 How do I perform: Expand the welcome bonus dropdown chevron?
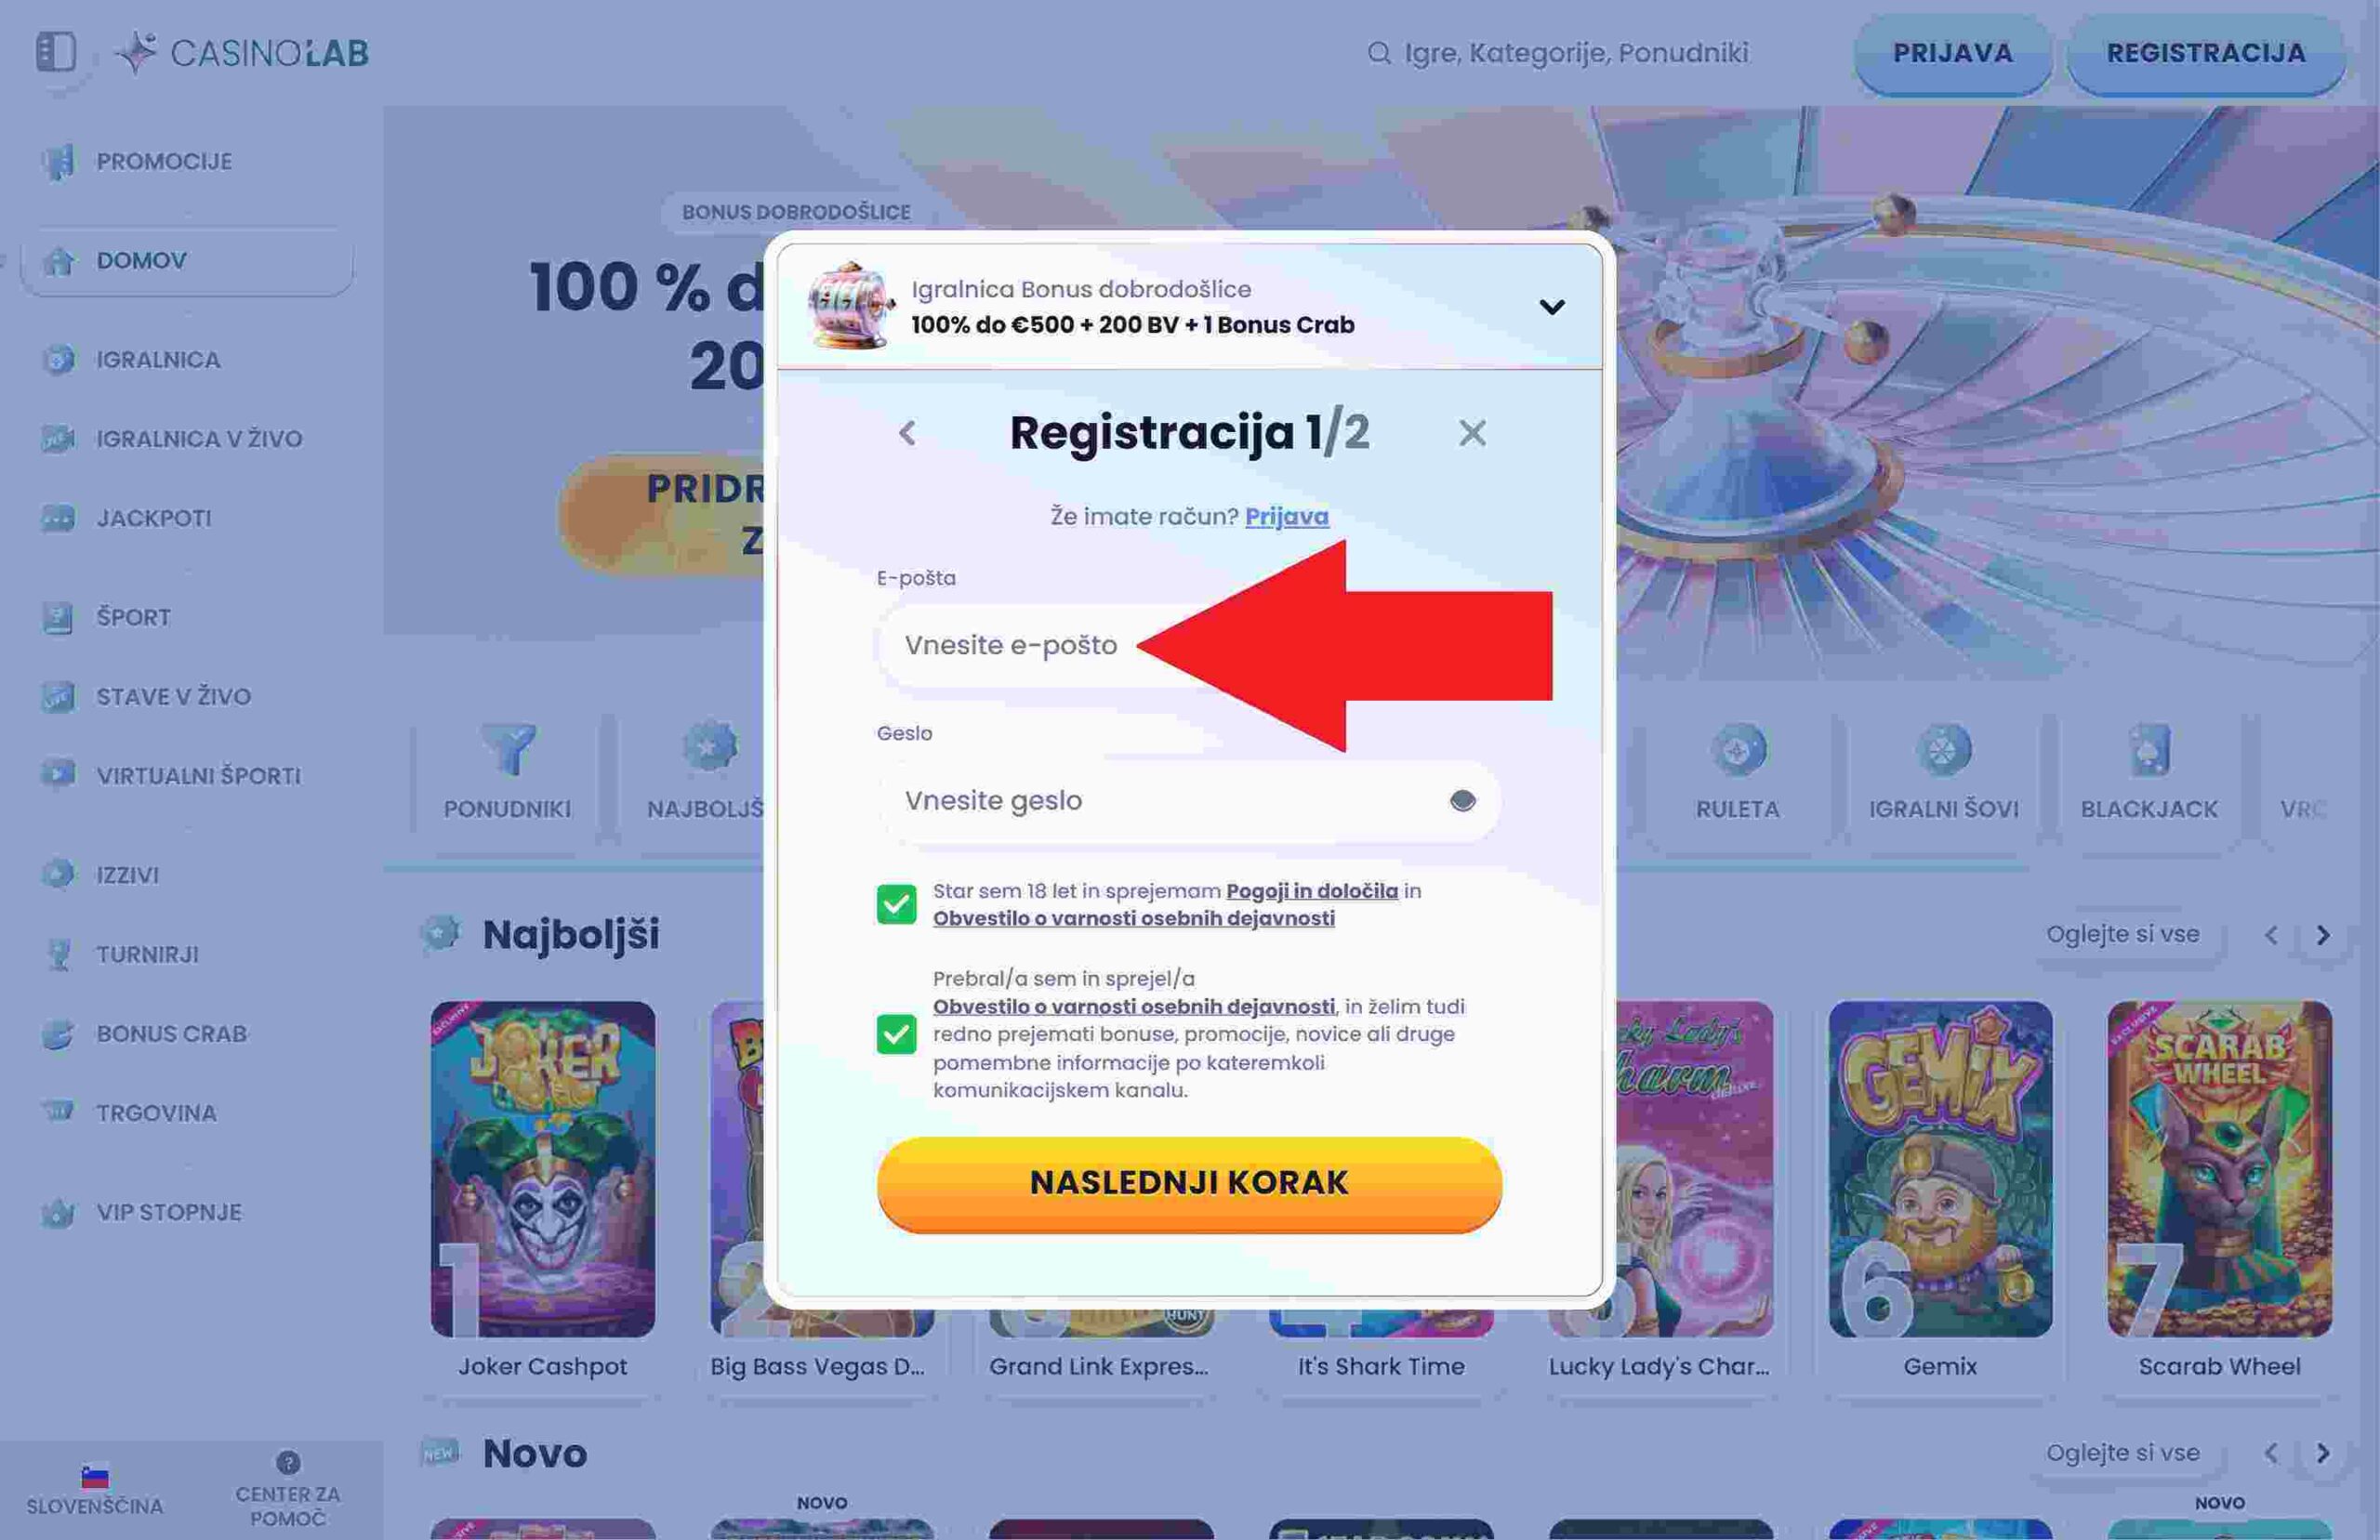(x=1551, y=307)
